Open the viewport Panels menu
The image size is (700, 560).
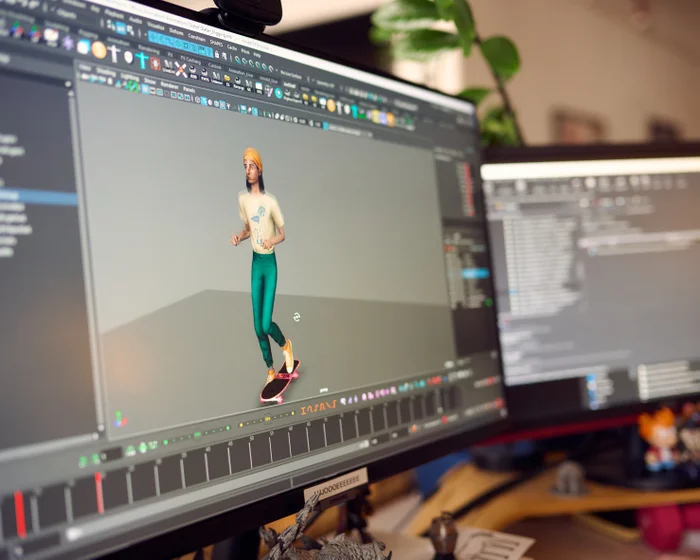click(189, 90)
